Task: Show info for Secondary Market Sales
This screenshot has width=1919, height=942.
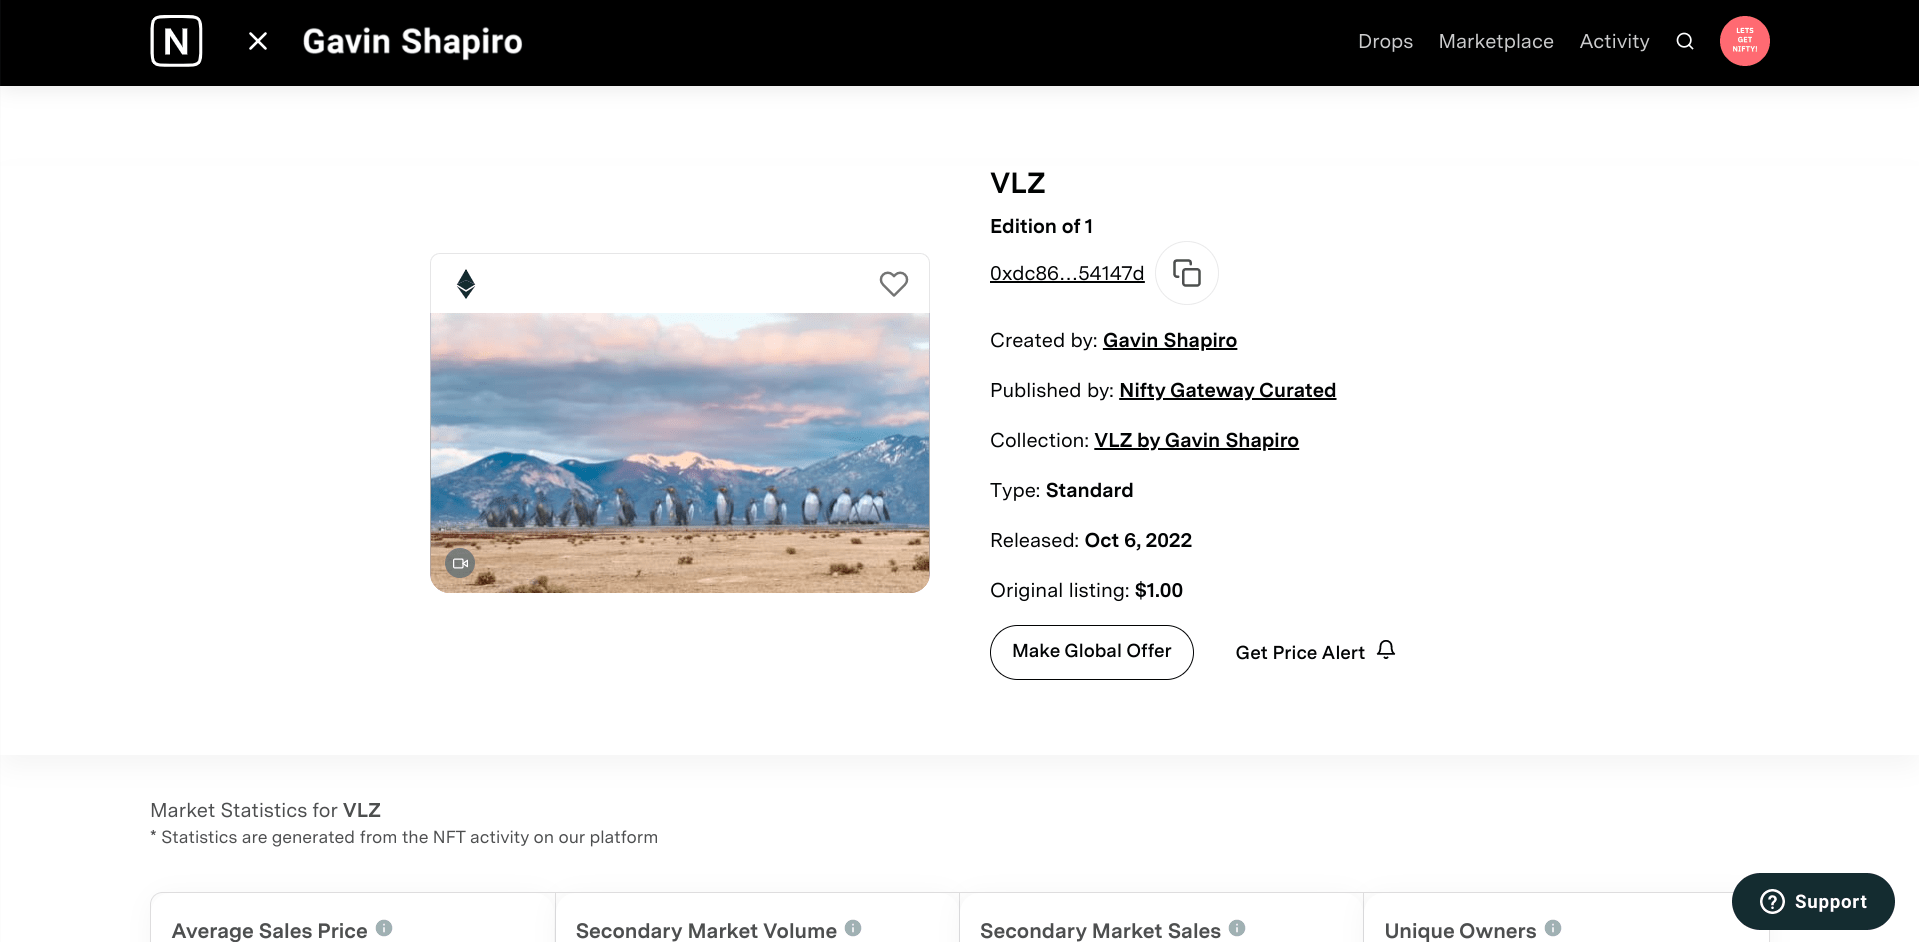Action: [x=1237, y=928]
